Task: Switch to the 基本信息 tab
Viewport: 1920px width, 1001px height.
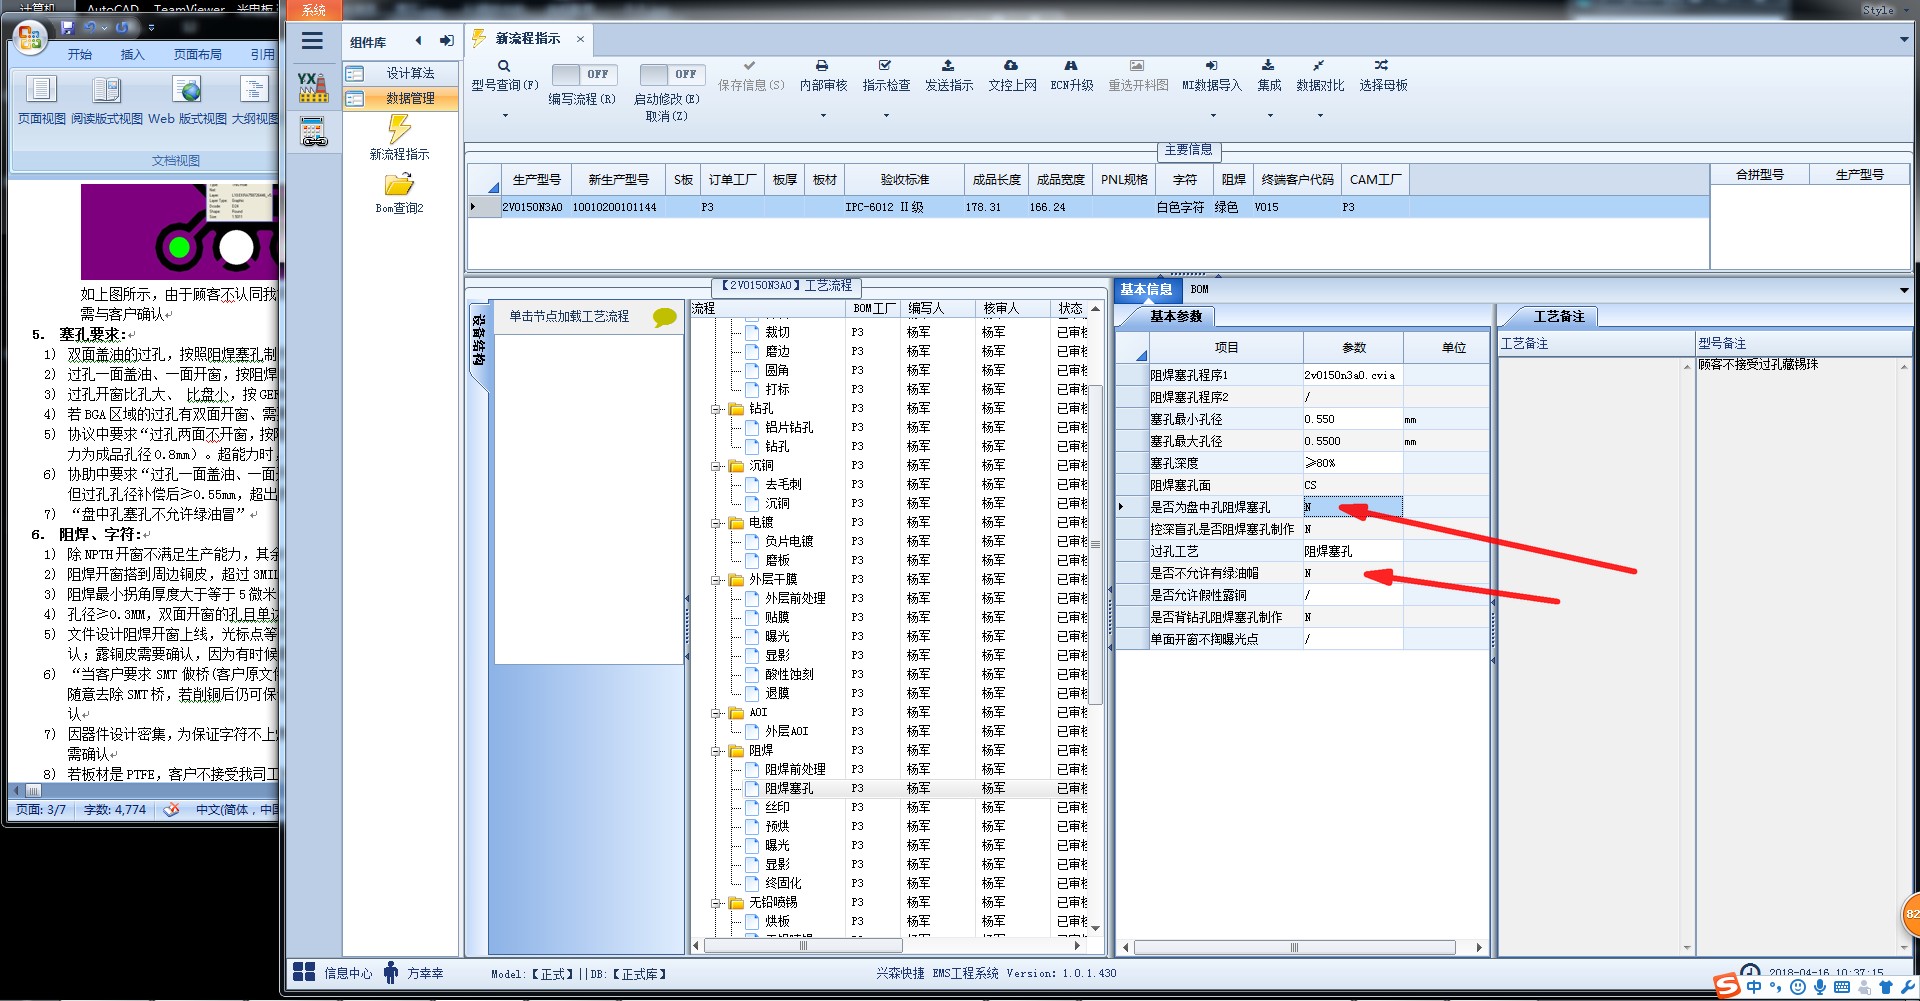Action: pos(1146,290)
